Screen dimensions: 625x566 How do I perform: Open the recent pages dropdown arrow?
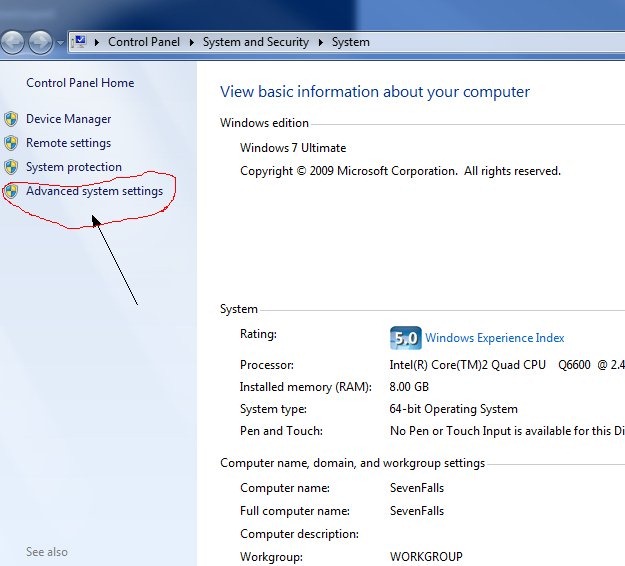pos(60,43)
